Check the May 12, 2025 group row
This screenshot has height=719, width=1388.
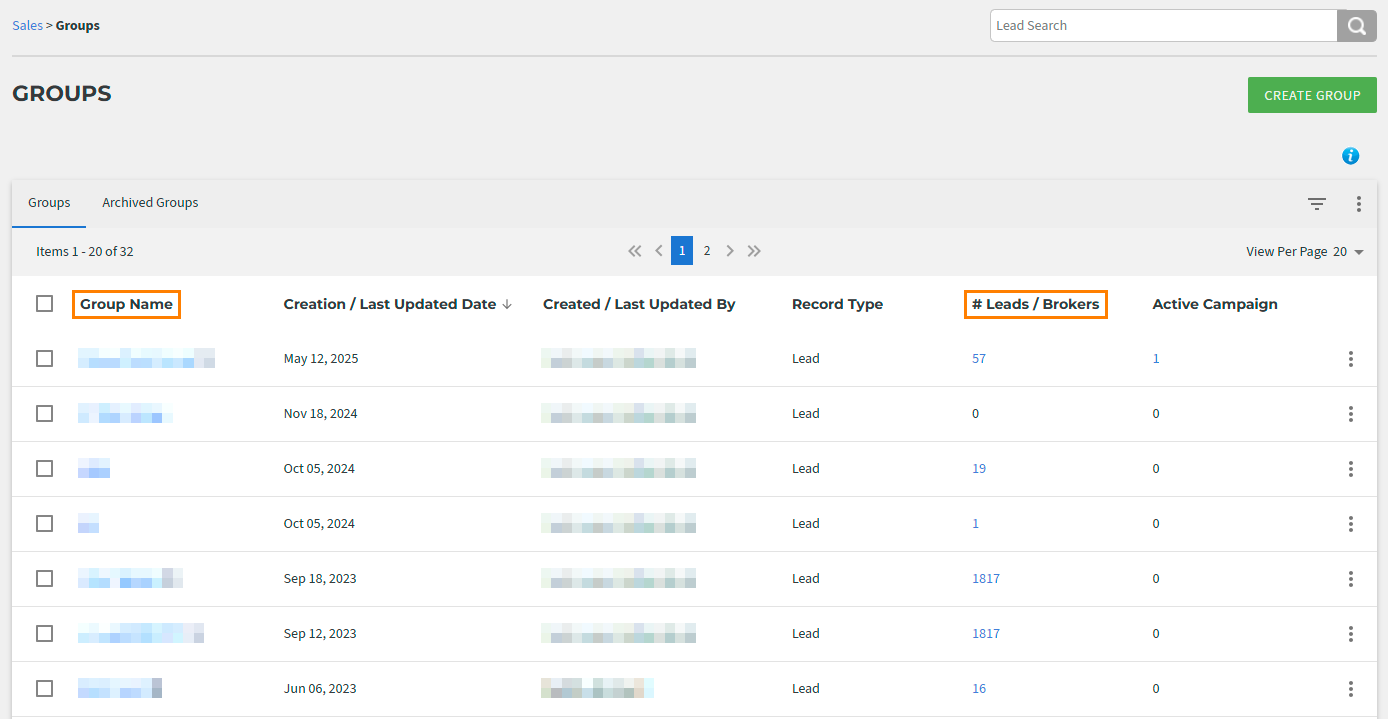(44, 358)
